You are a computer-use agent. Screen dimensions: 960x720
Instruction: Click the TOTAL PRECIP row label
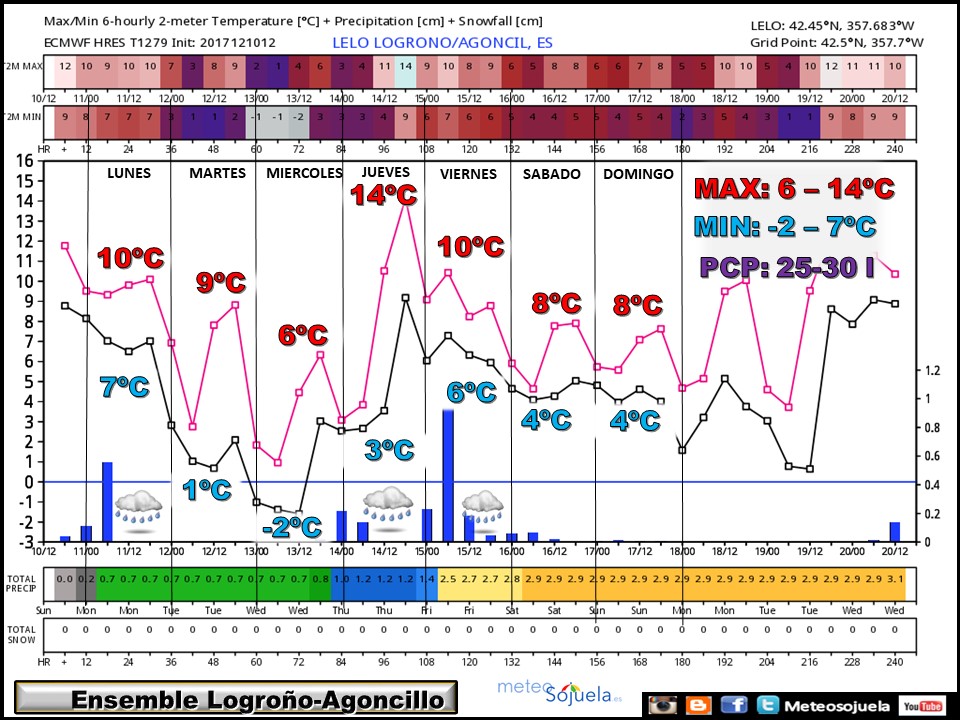point(21,583)
